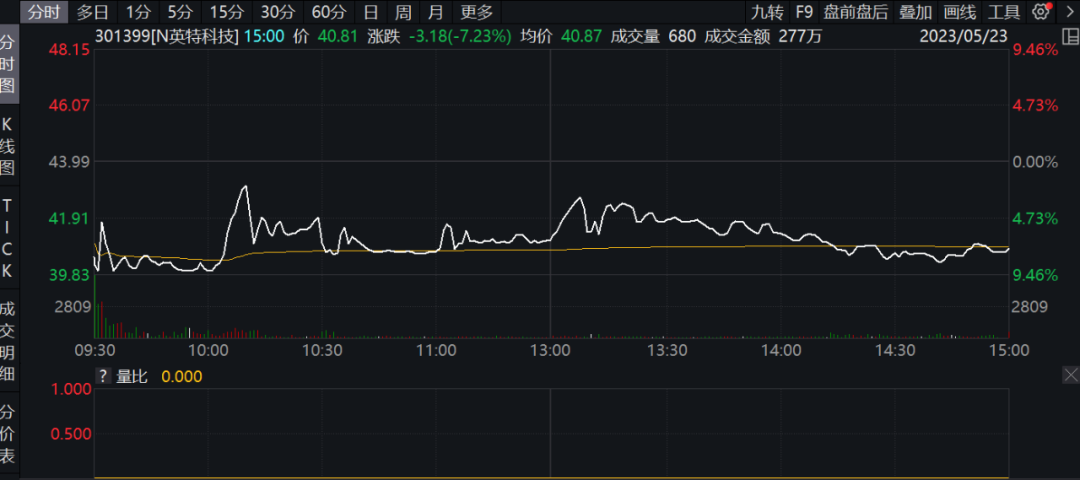Switch to 月 monthly chart

[x=435, y=12]
